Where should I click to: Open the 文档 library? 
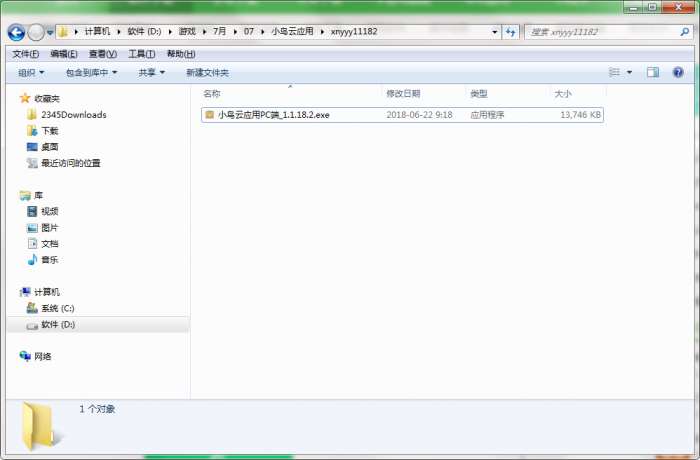pyautogui.click(x=50, y=244)
